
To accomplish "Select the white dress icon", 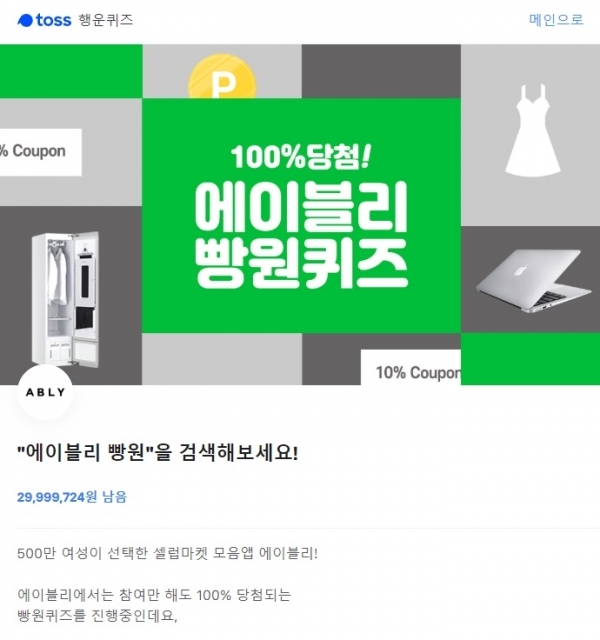I will 532,131.
